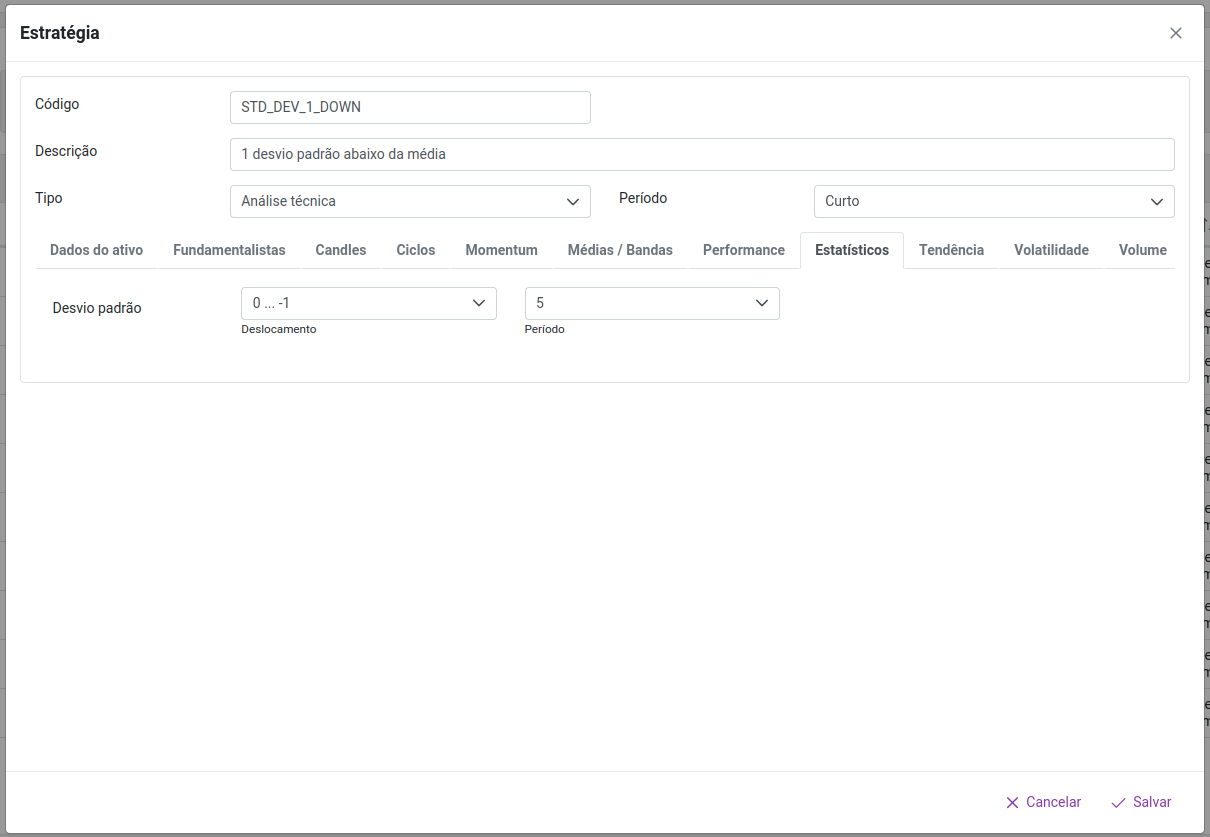Open the Deslocamento dropdown

click(368, 303)
